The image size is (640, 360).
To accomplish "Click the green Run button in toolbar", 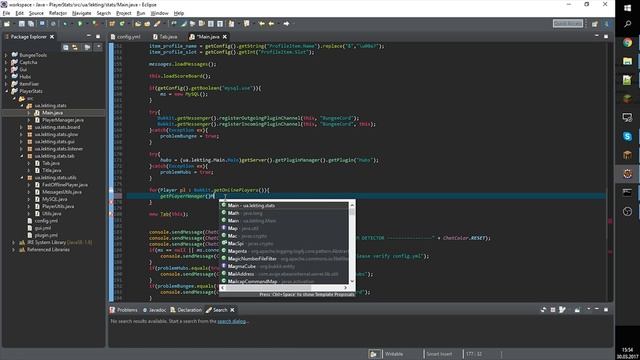I will (80, 24).
